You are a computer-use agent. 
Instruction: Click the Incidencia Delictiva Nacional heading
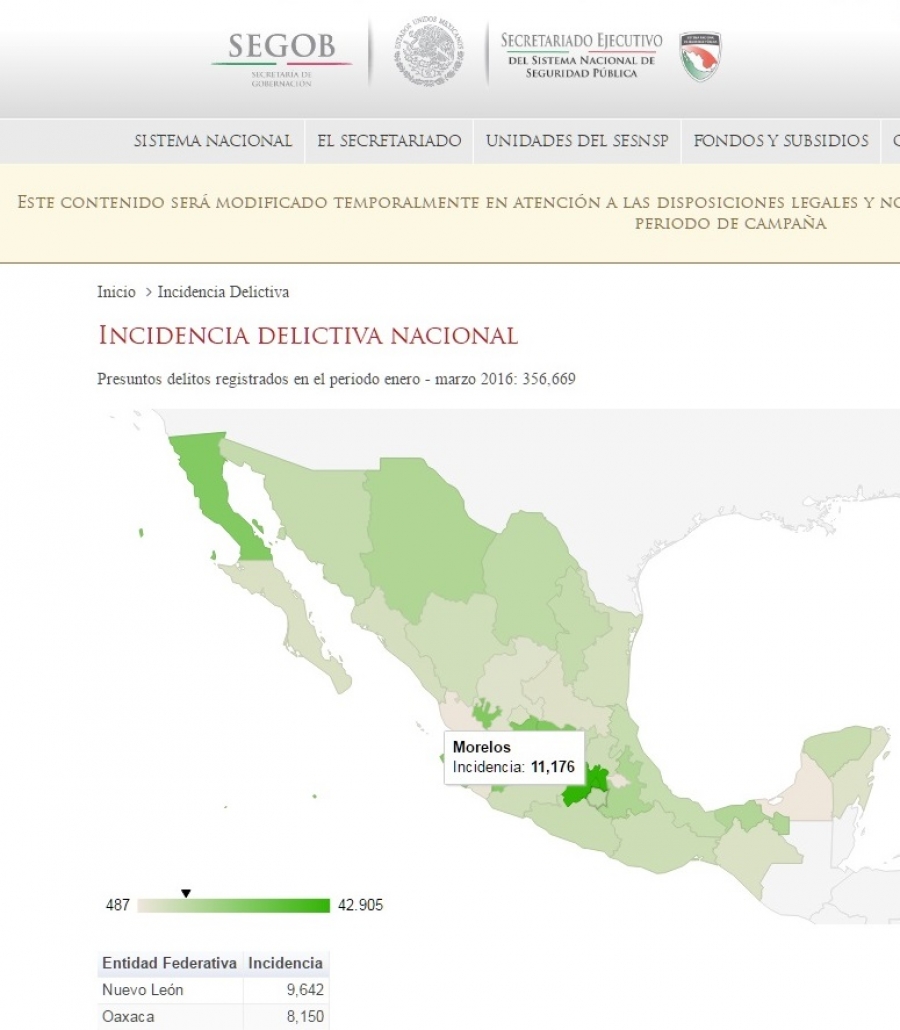click(308, 336)
